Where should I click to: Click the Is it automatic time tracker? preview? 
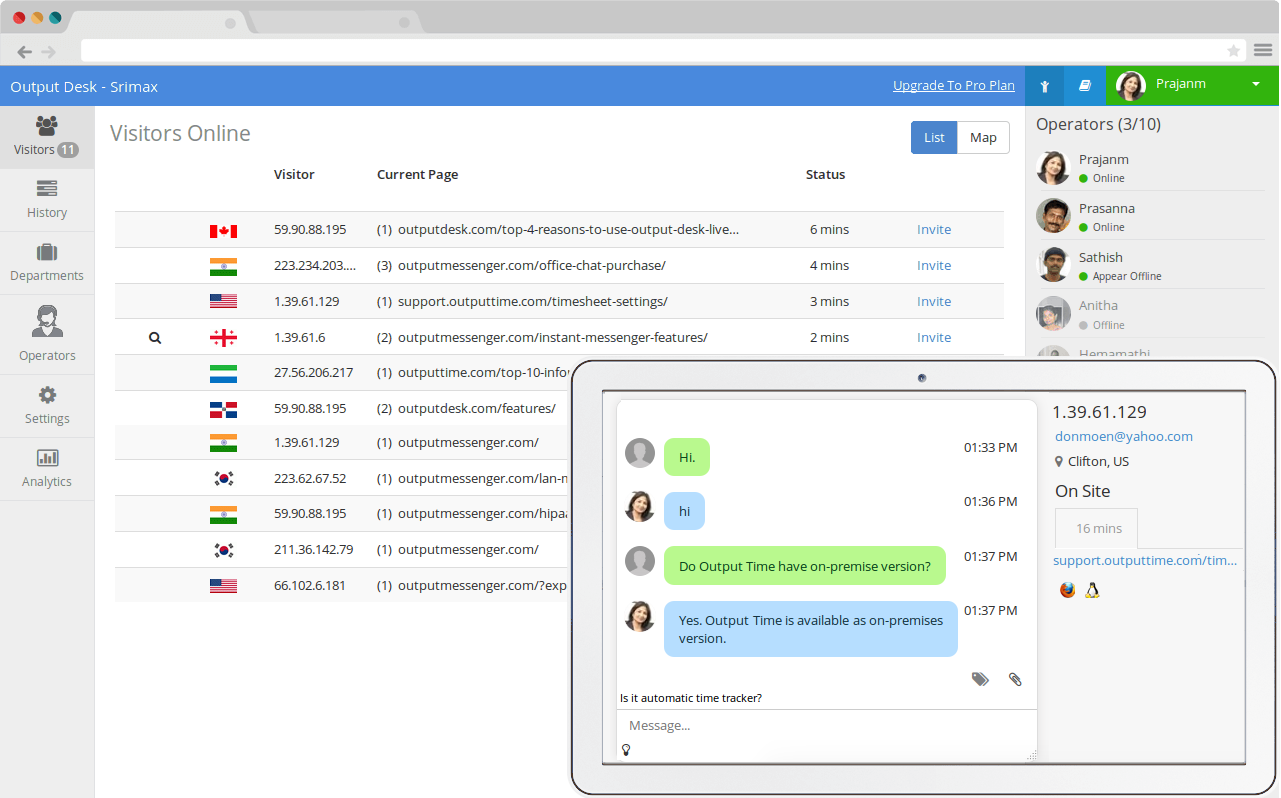click(x=690, y=698)
